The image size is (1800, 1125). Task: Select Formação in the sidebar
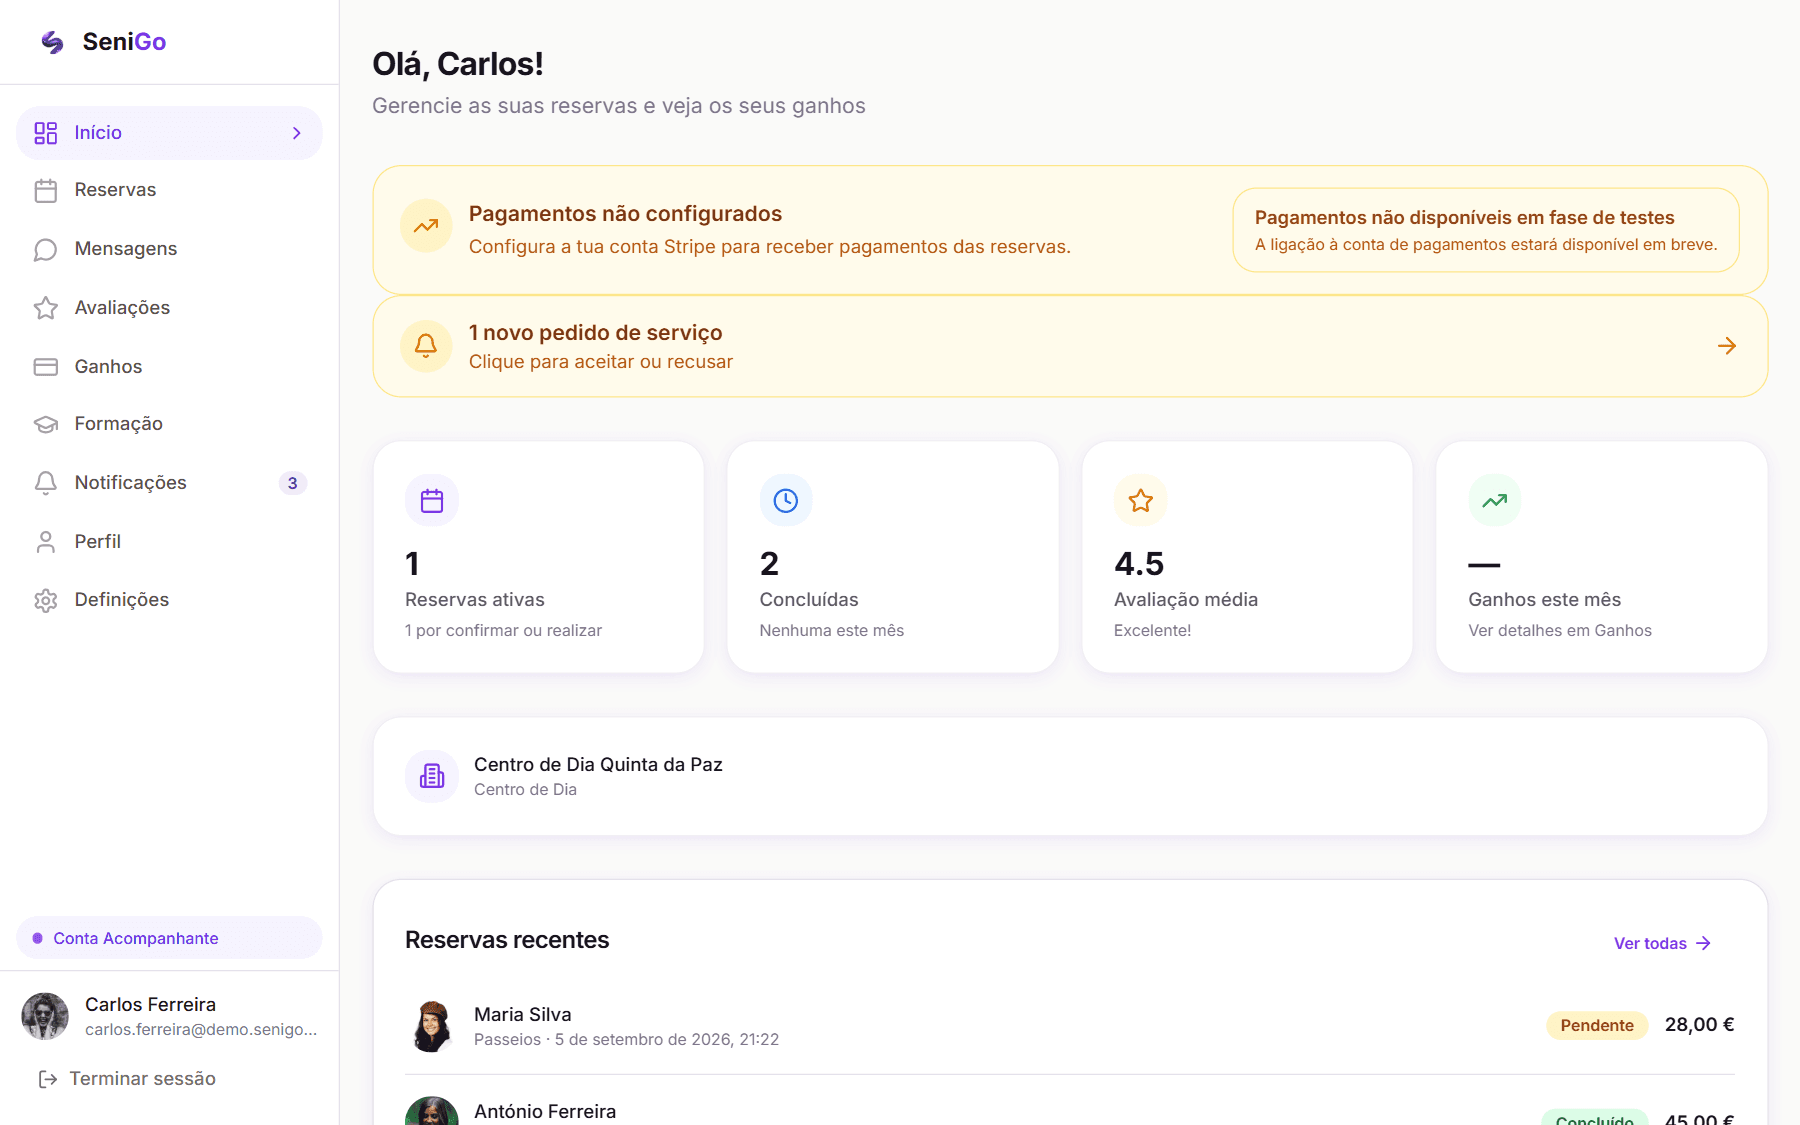click(x=169, y=424)
